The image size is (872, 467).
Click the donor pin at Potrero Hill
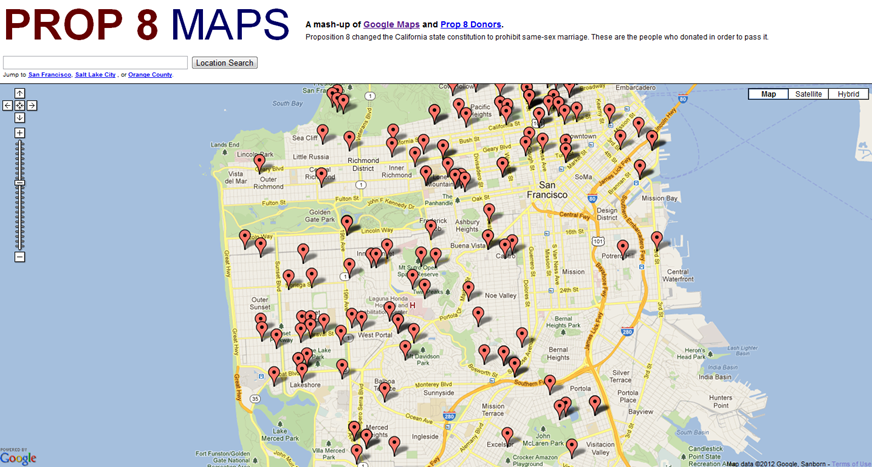[623, 249]
